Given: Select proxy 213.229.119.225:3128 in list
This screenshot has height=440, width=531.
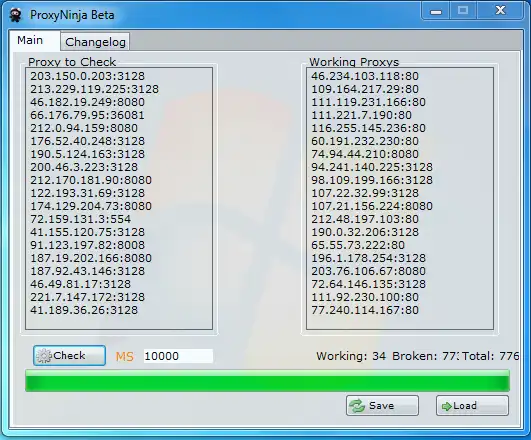Looking at the screenshot, I should pyautogui.click(x=94, y=89).
